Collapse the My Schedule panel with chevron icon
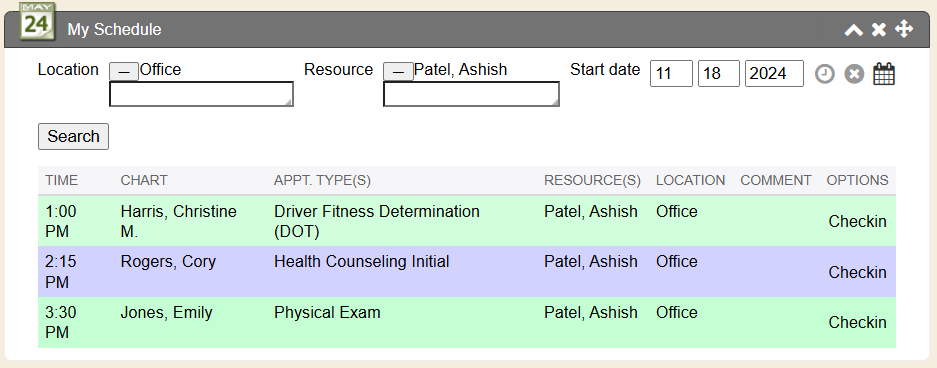 pyautogui.click(x=853, y=30)
